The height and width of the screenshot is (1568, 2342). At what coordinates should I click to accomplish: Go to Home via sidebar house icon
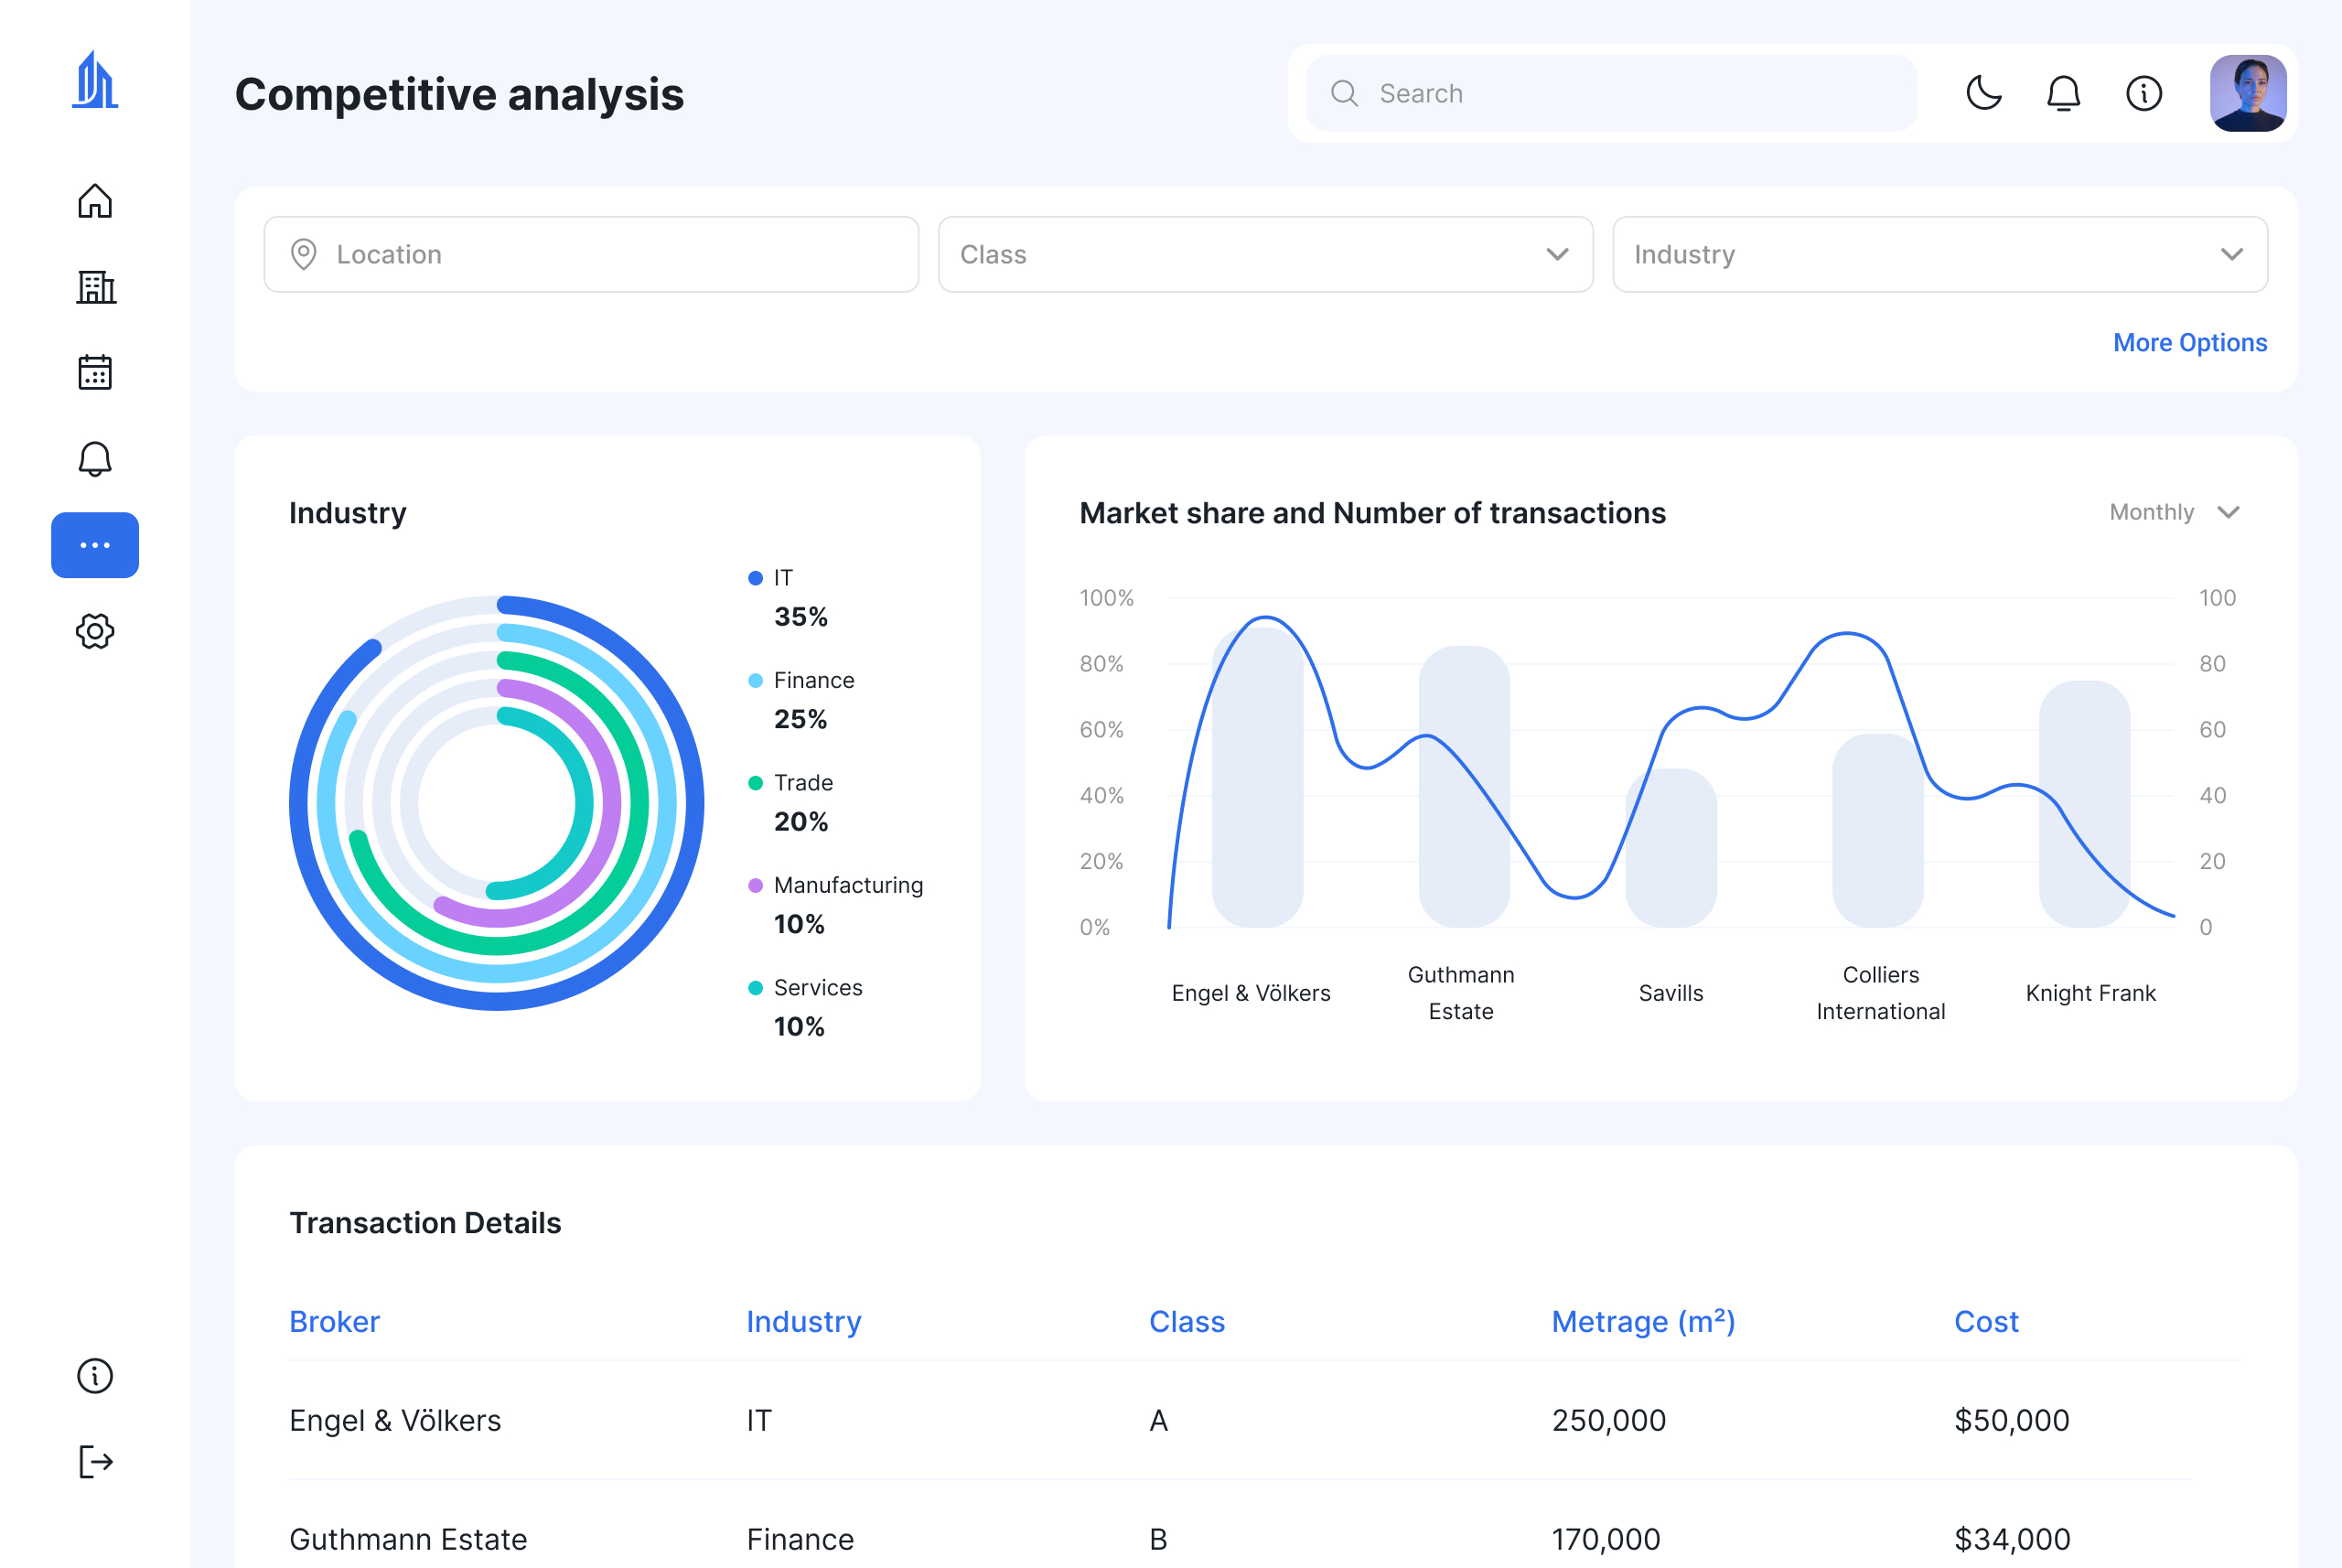tap(95, 201)
